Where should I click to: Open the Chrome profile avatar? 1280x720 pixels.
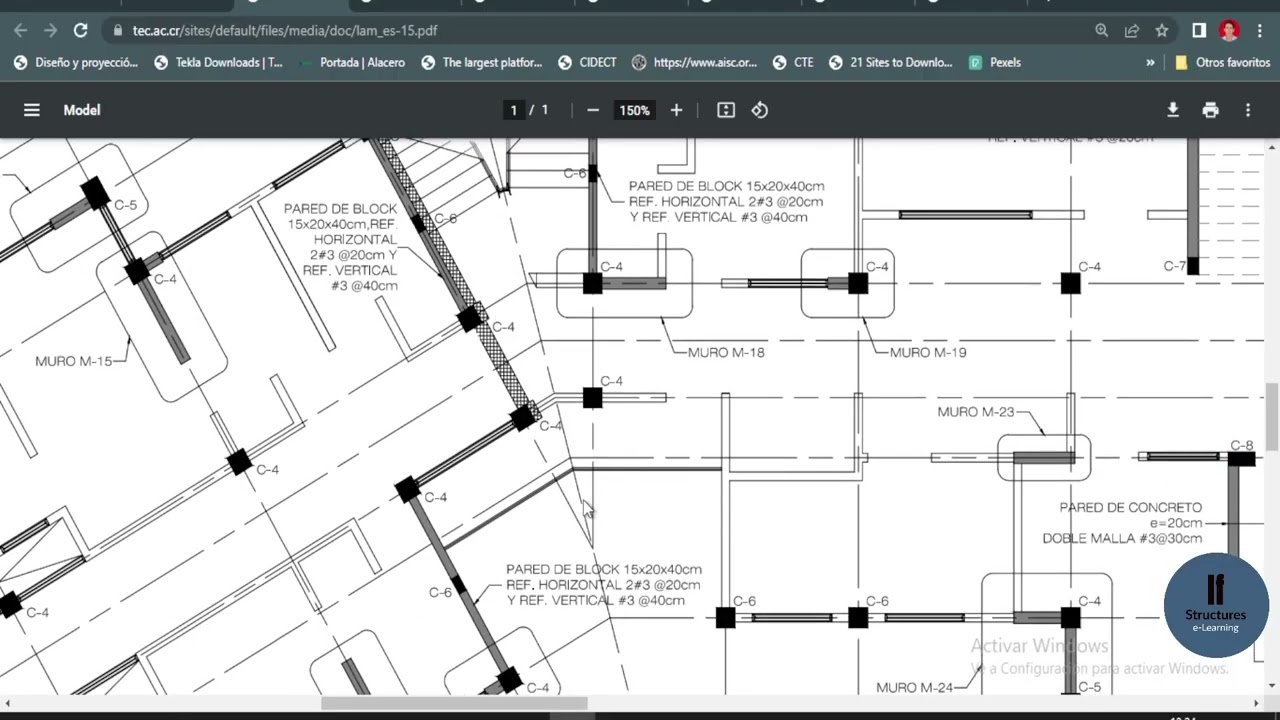pos(1229,31)
